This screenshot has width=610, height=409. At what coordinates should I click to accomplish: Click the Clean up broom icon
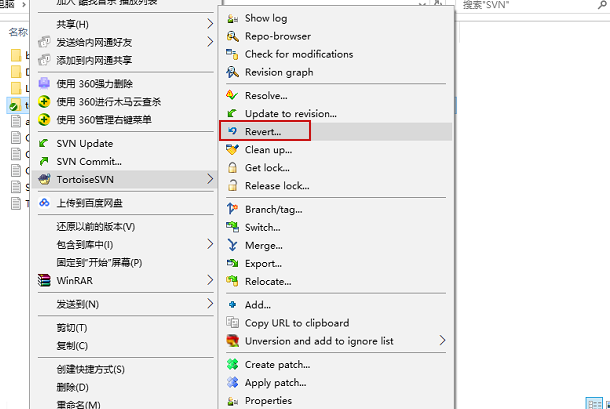point(233,149)
